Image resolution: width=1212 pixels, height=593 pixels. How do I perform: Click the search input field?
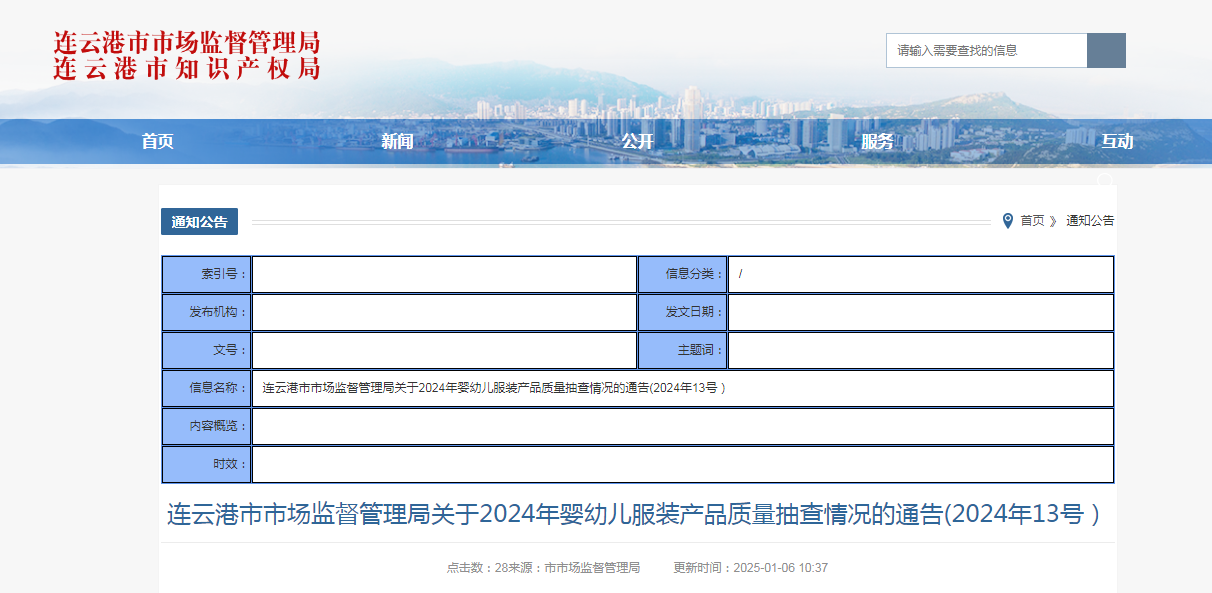(x=986, y=50)
